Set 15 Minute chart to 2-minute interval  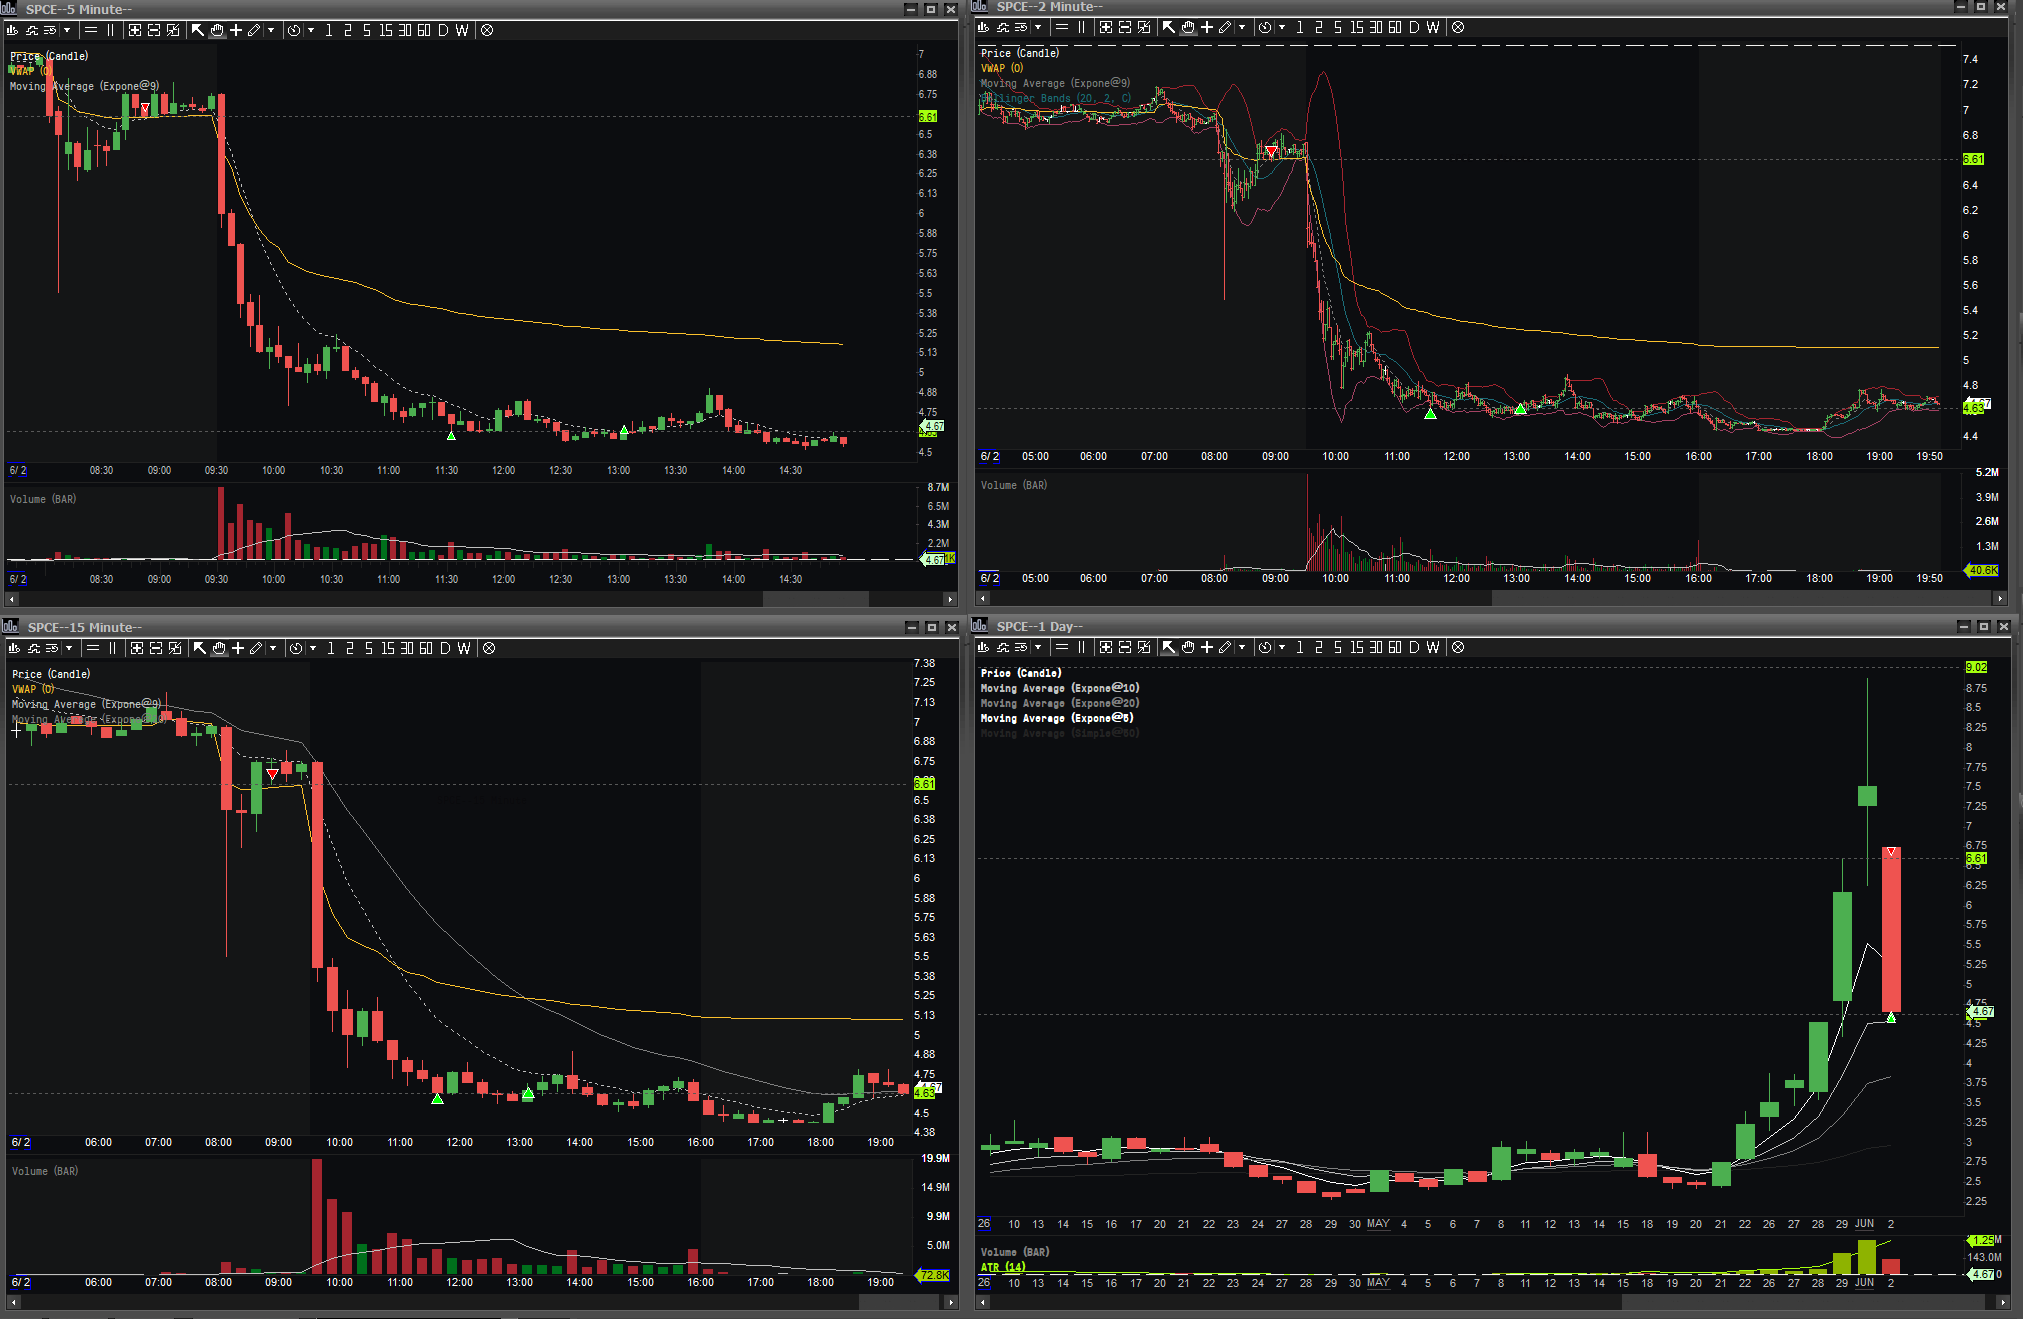pyautogui.click(x=350, y=648)
